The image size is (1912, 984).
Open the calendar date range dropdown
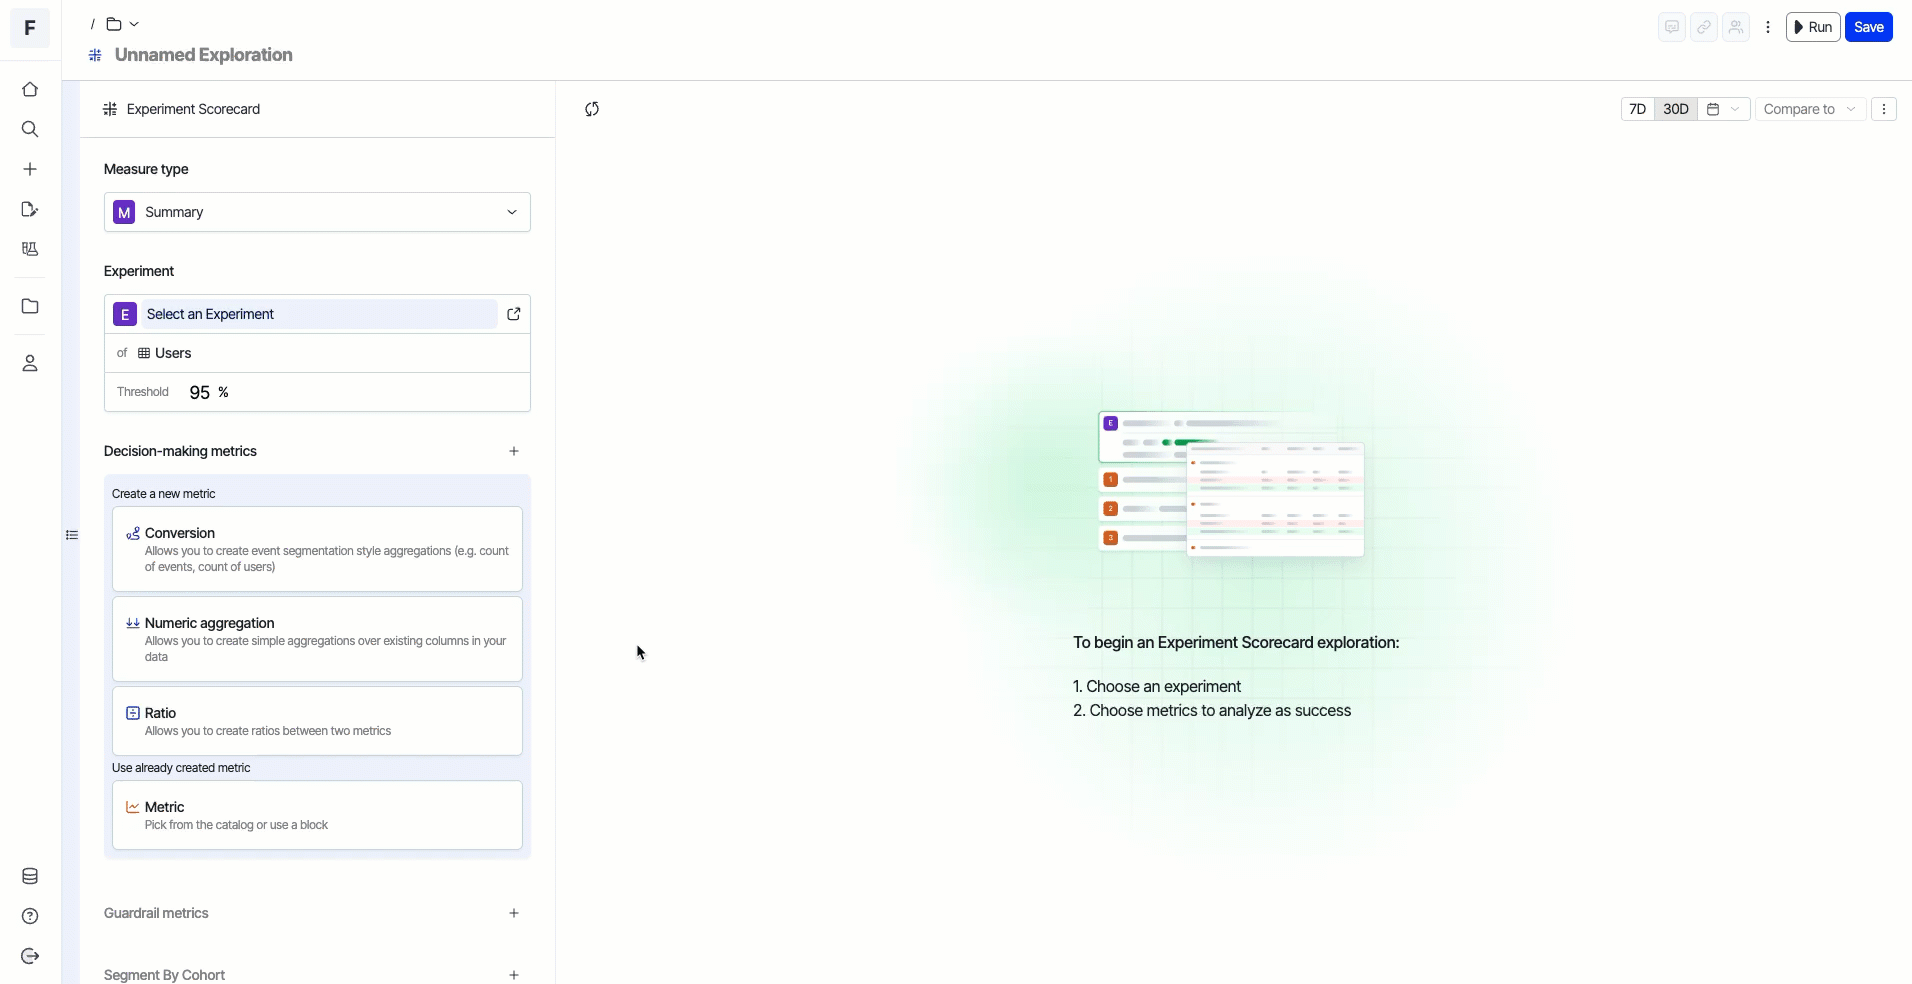pyautogui.click(x=1723, y=109)
